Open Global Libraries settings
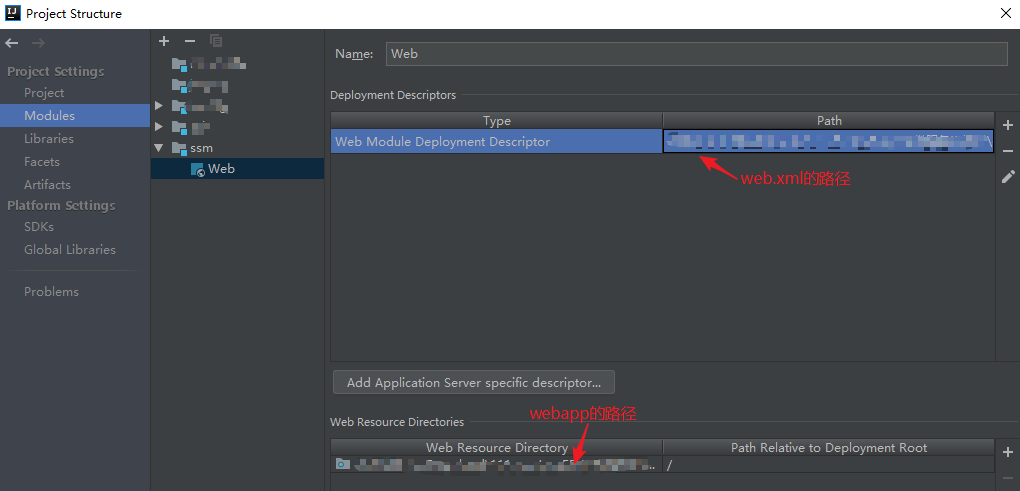 (70, 250)
